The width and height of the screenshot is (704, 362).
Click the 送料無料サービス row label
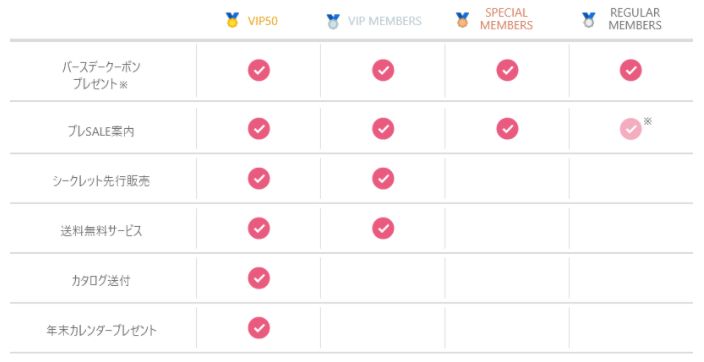[x=101, y=230]
